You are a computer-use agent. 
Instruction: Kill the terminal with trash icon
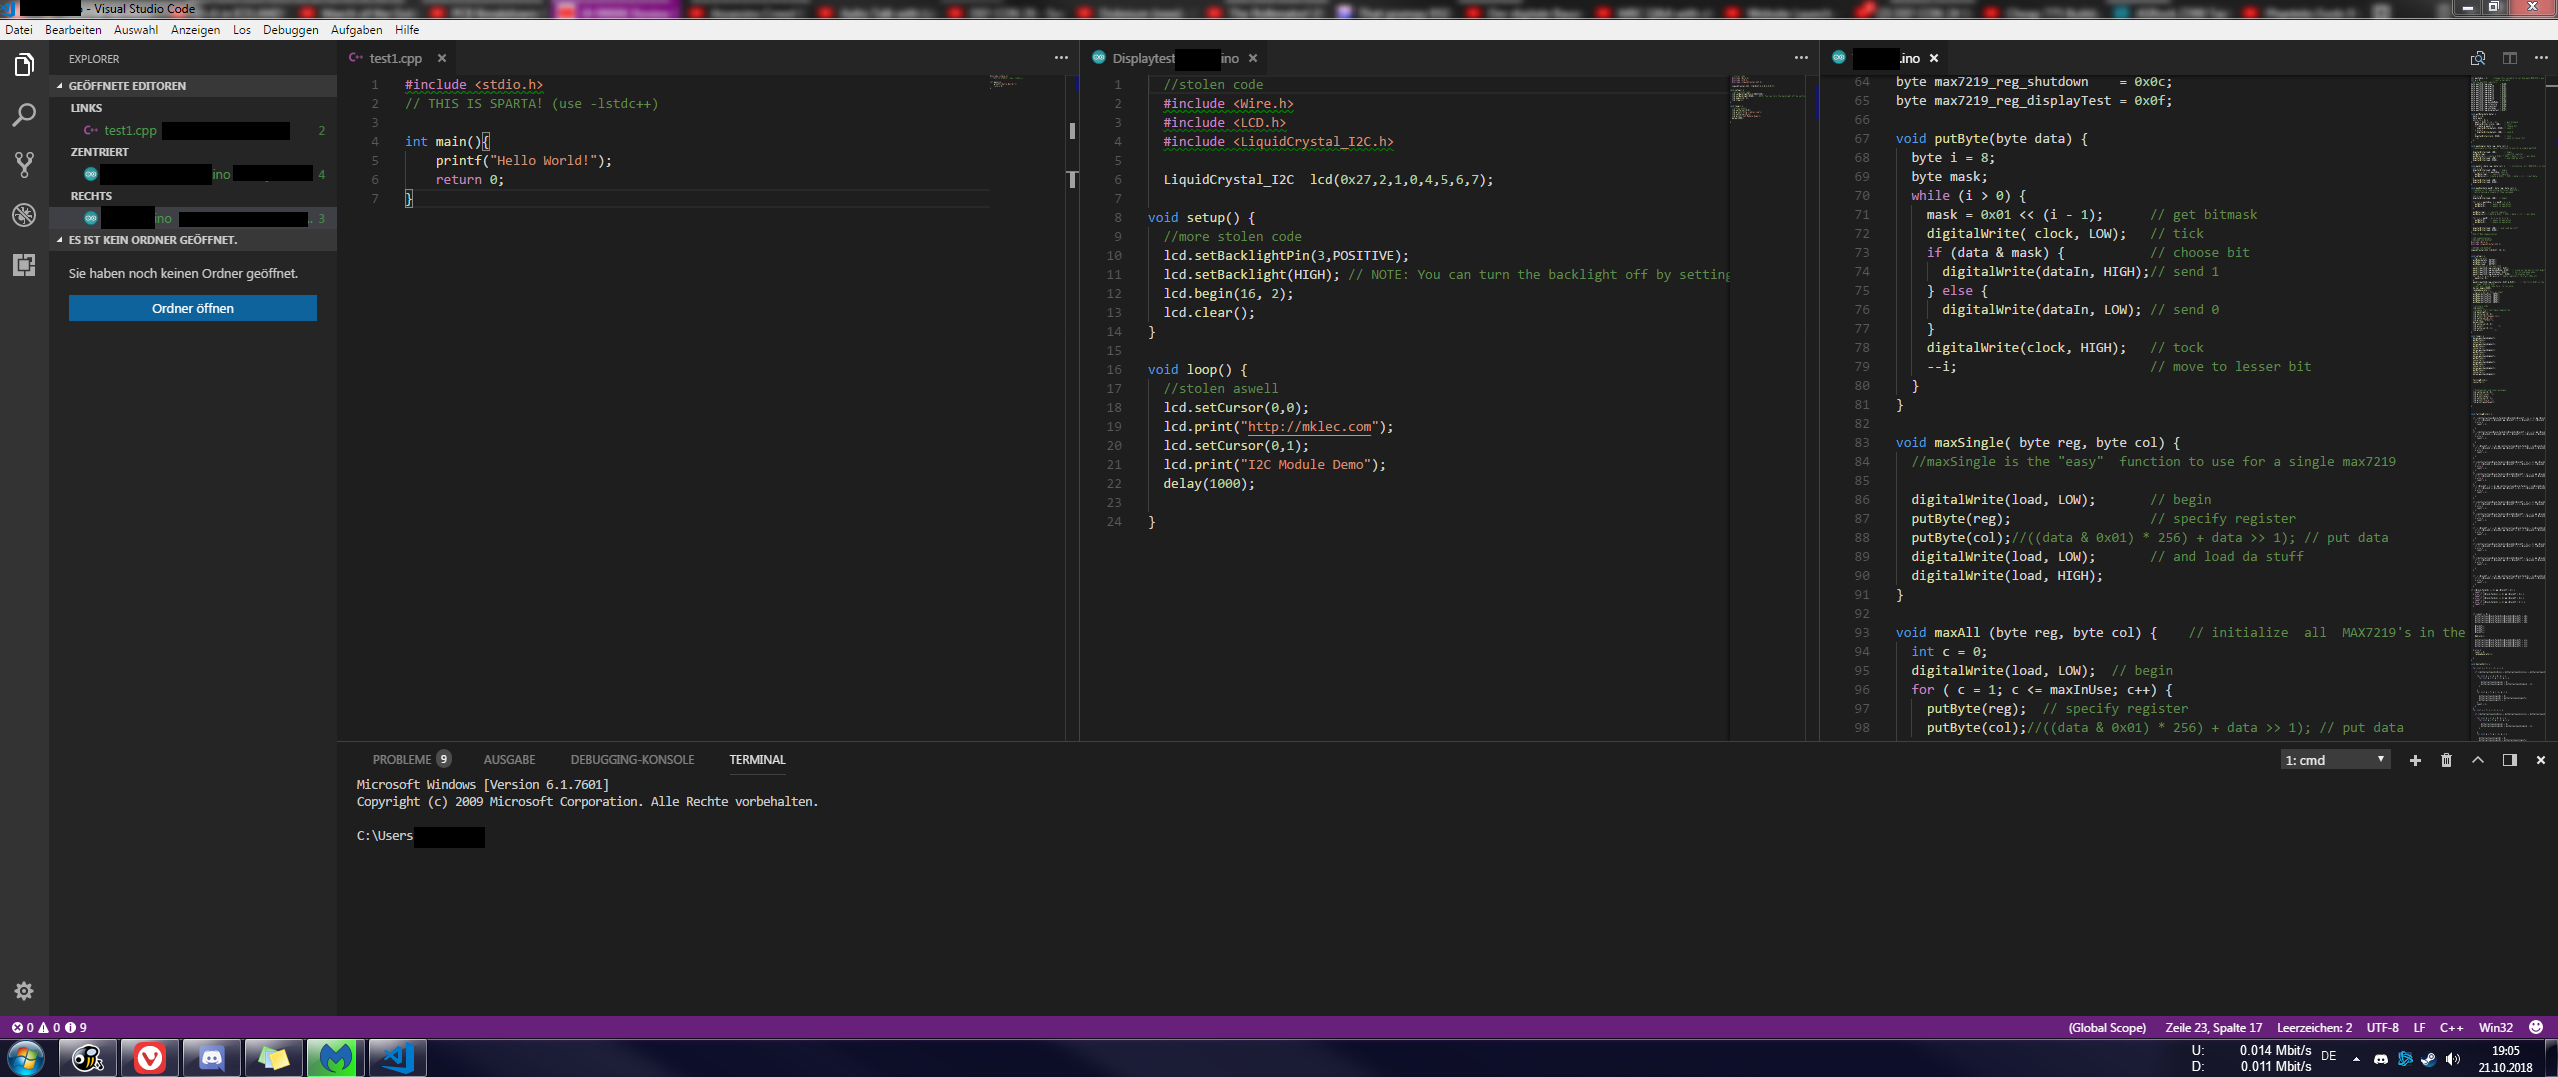[2446, 760]
